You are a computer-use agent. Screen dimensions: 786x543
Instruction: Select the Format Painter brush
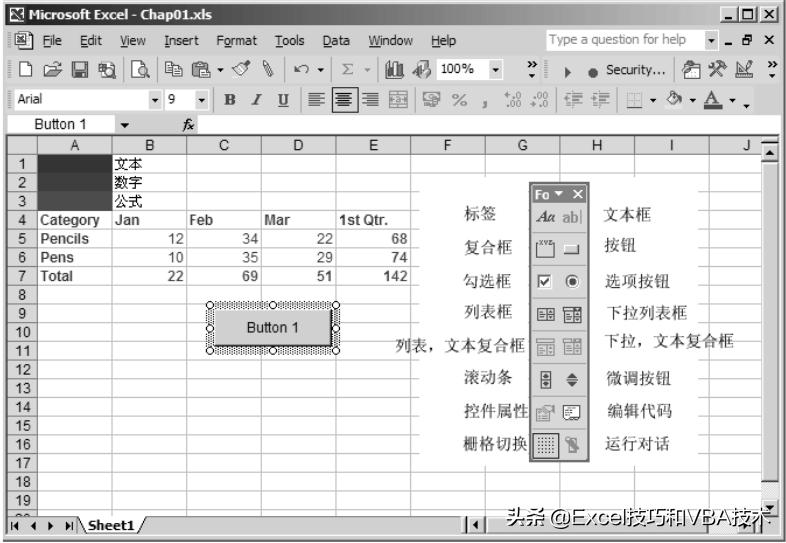click(x=241, y=69)
